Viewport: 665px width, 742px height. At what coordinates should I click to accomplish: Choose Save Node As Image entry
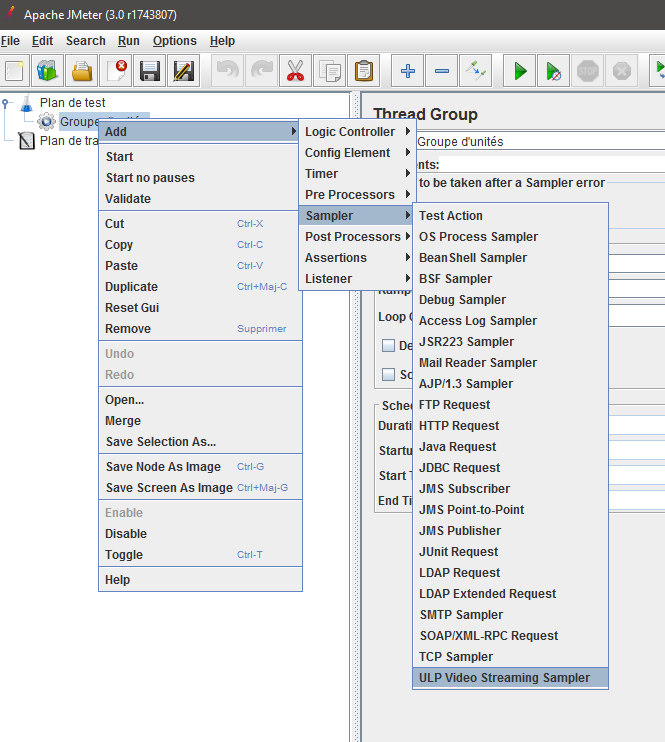(x=200, y=467)
